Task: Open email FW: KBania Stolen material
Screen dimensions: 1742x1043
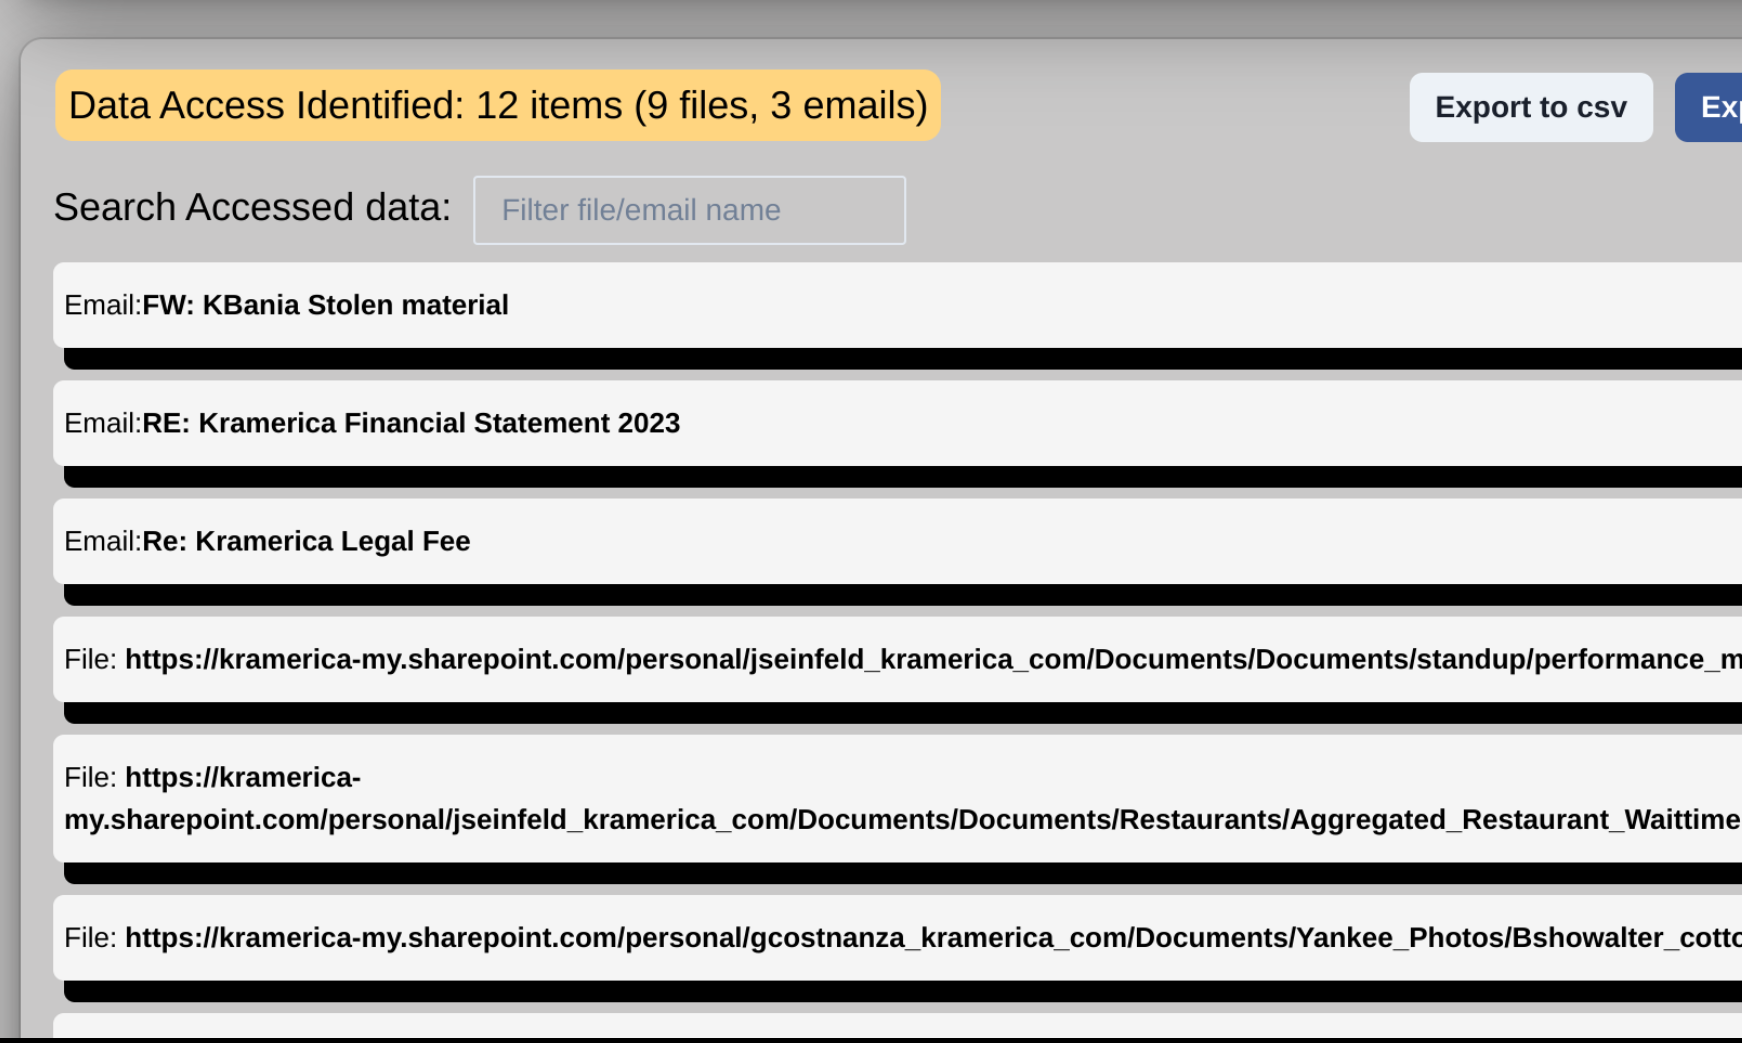Action: click(897, 305)
